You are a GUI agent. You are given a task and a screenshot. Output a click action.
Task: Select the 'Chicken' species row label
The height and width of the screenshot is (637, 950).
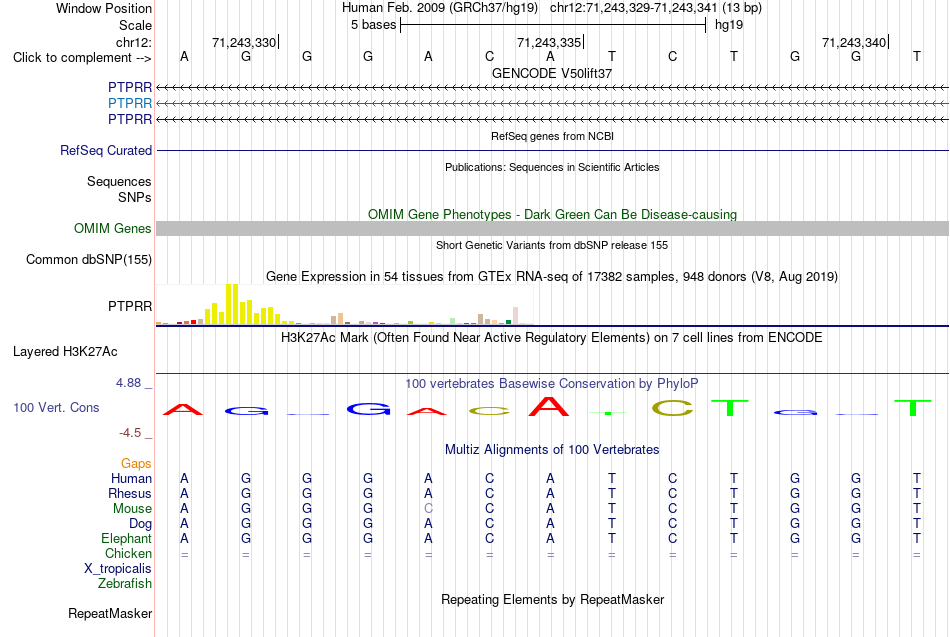point(128,553)
